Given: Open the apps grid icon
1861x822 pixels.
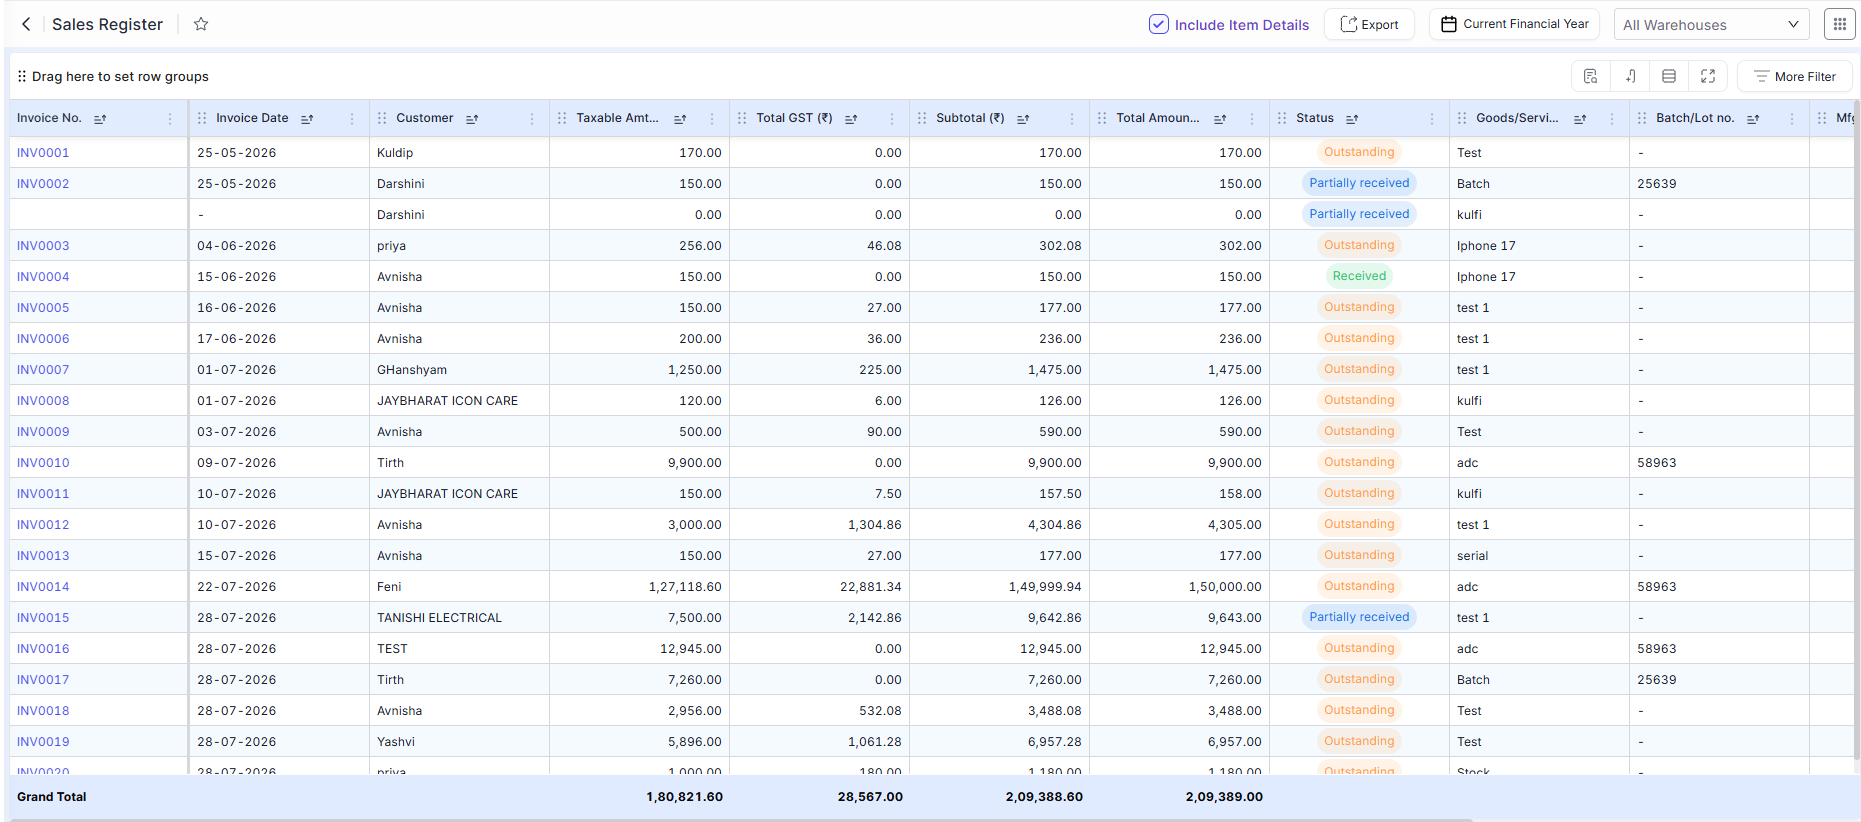Looking at the screenshot, I should click(x=1839, y=24).
